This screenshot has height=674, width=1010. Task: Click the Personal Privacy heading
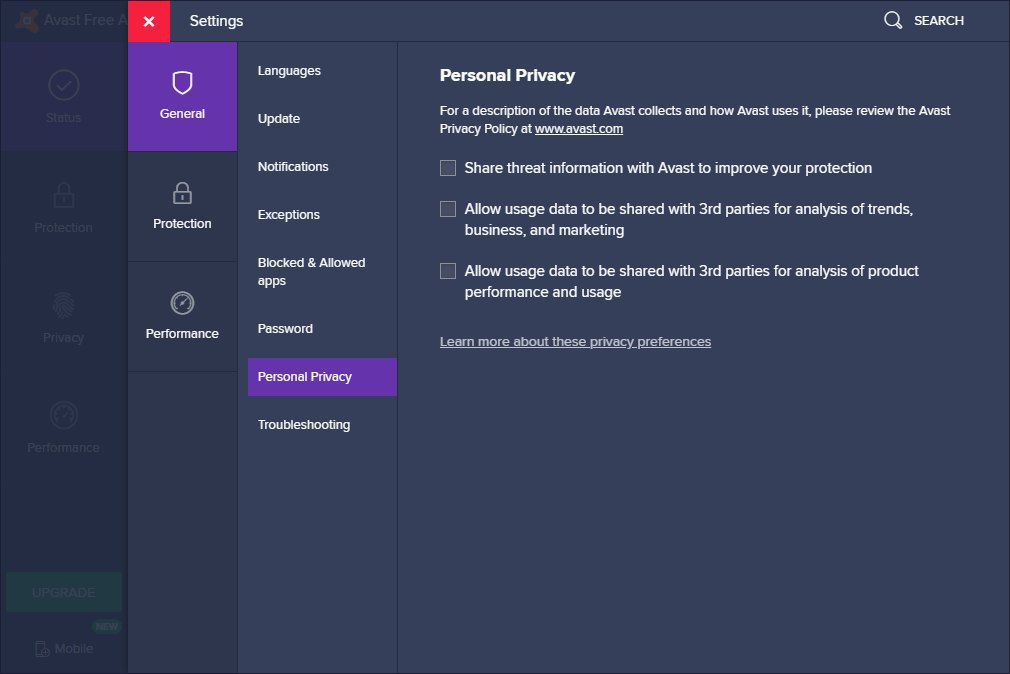[508, 75]
